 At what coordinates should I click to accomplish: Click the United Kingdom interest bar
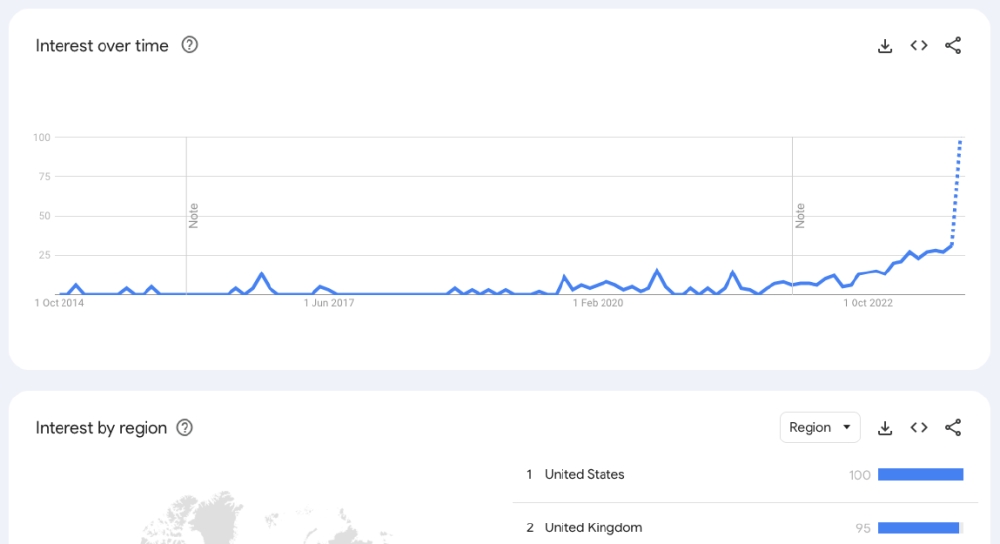(x=918, y=528)
